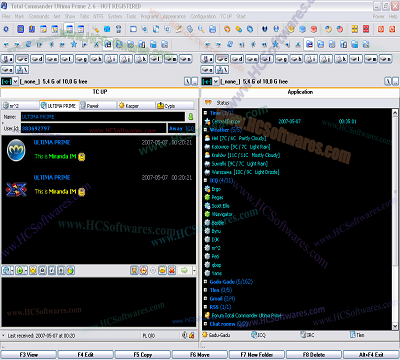Open the Files menu
This screenshot has height=360, width=400.
click(6, 16)
